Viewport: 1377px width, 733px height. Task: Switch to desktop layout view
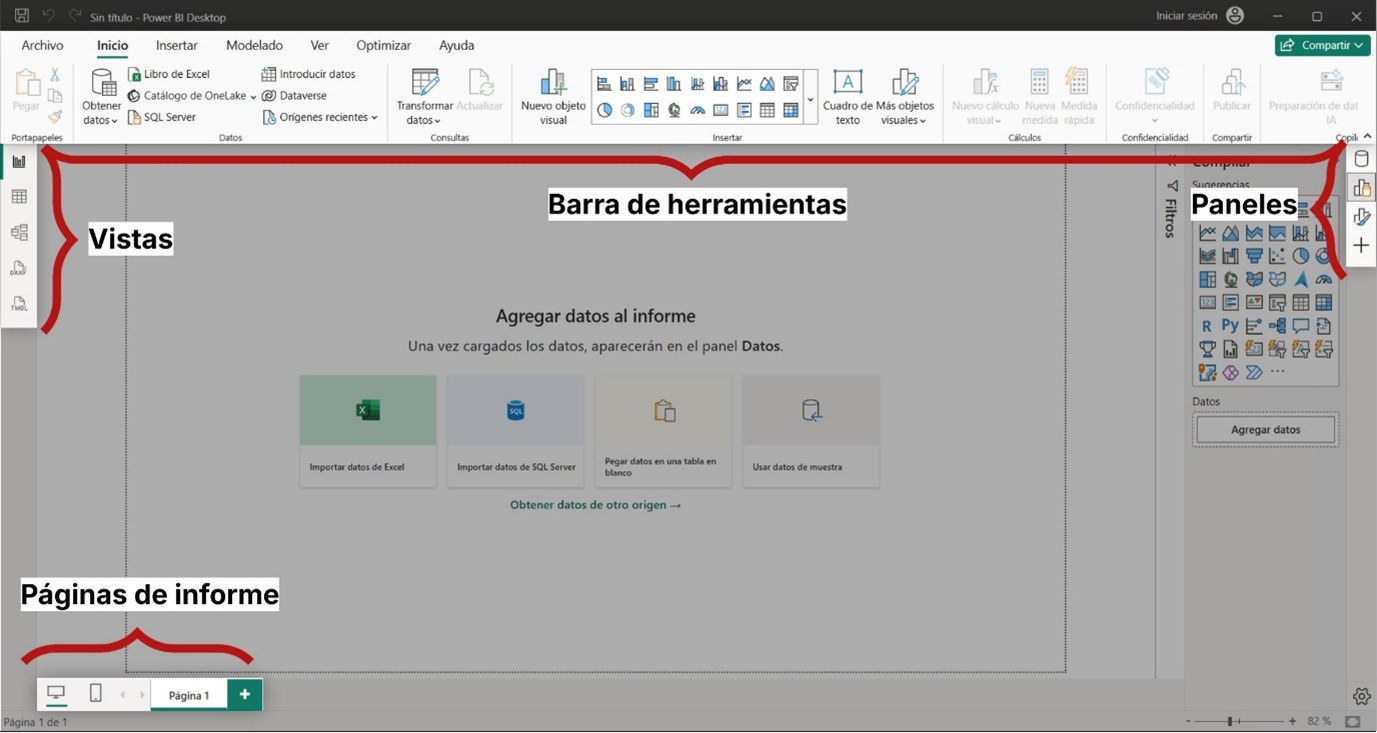(56, 694)
